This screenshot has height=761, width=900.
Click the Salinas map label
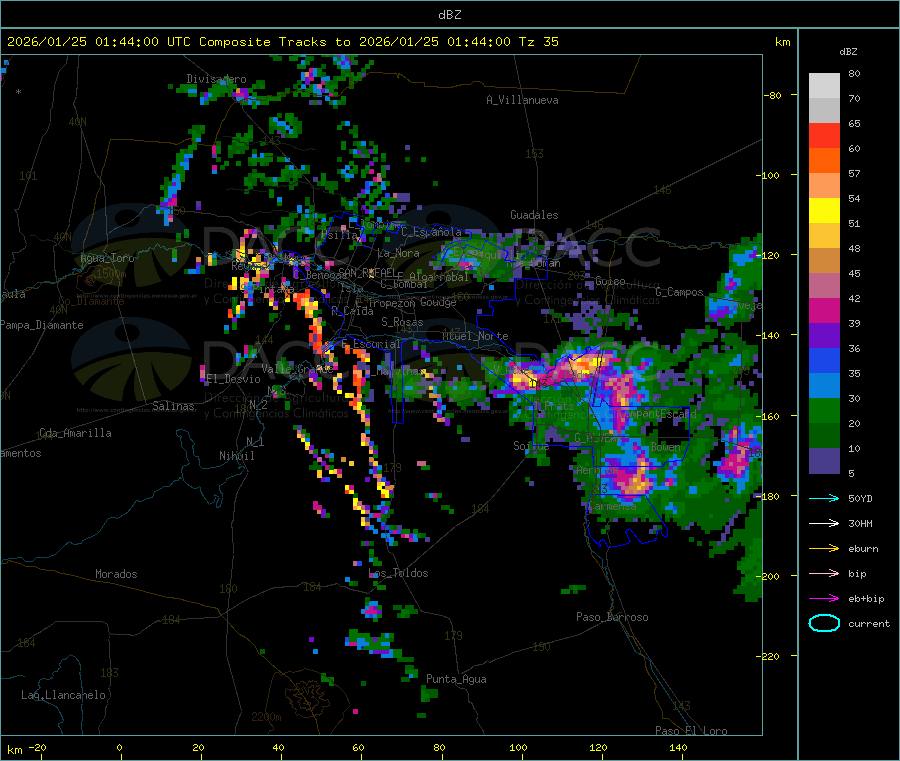pos(173,406)
